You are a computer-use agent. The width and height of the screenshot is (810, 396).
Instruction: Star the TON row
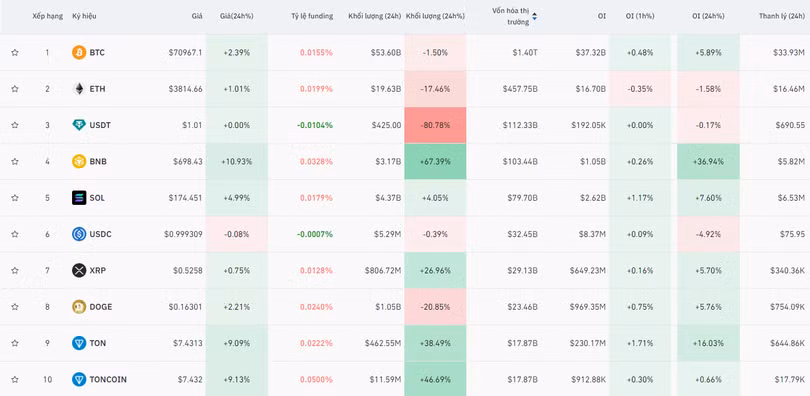point(15,343)
